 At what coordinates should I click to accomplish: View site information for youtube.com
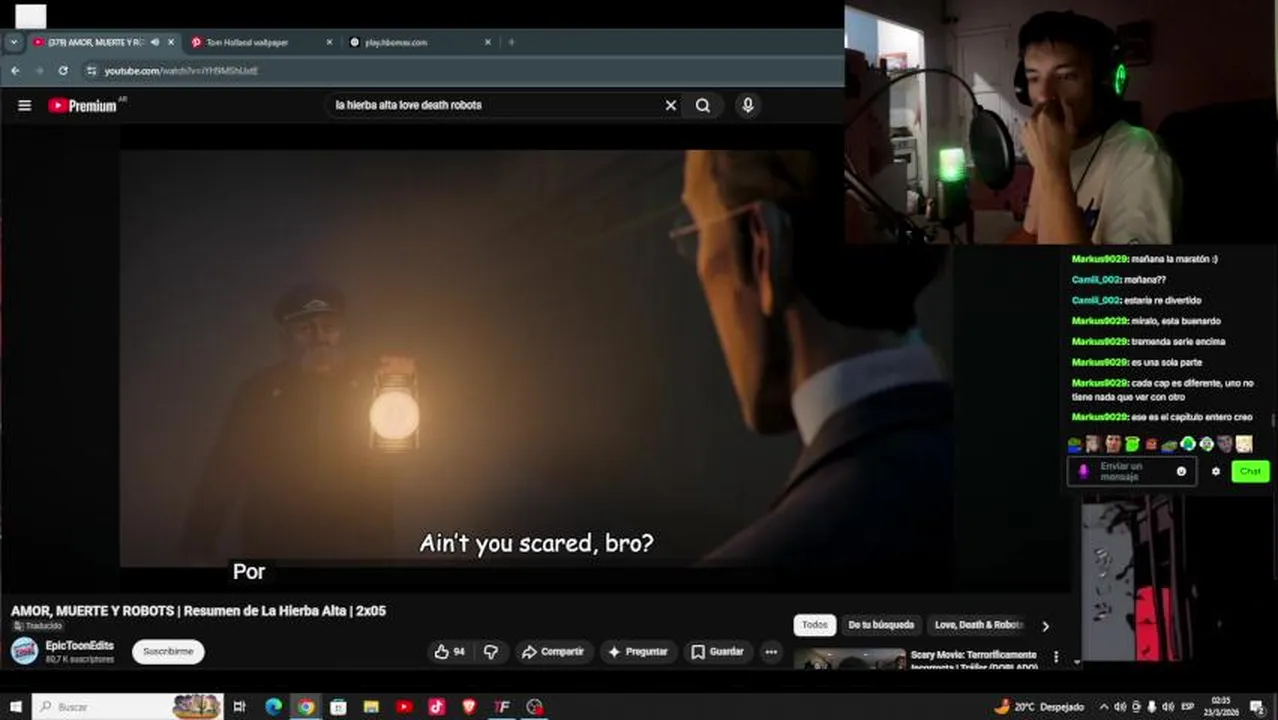tap(91, 71)
